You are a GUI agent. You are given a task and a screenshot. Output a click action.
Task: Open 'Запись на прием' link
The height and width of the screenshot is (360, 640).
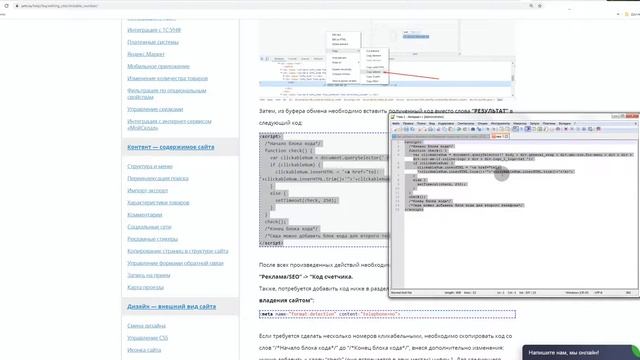149,276
